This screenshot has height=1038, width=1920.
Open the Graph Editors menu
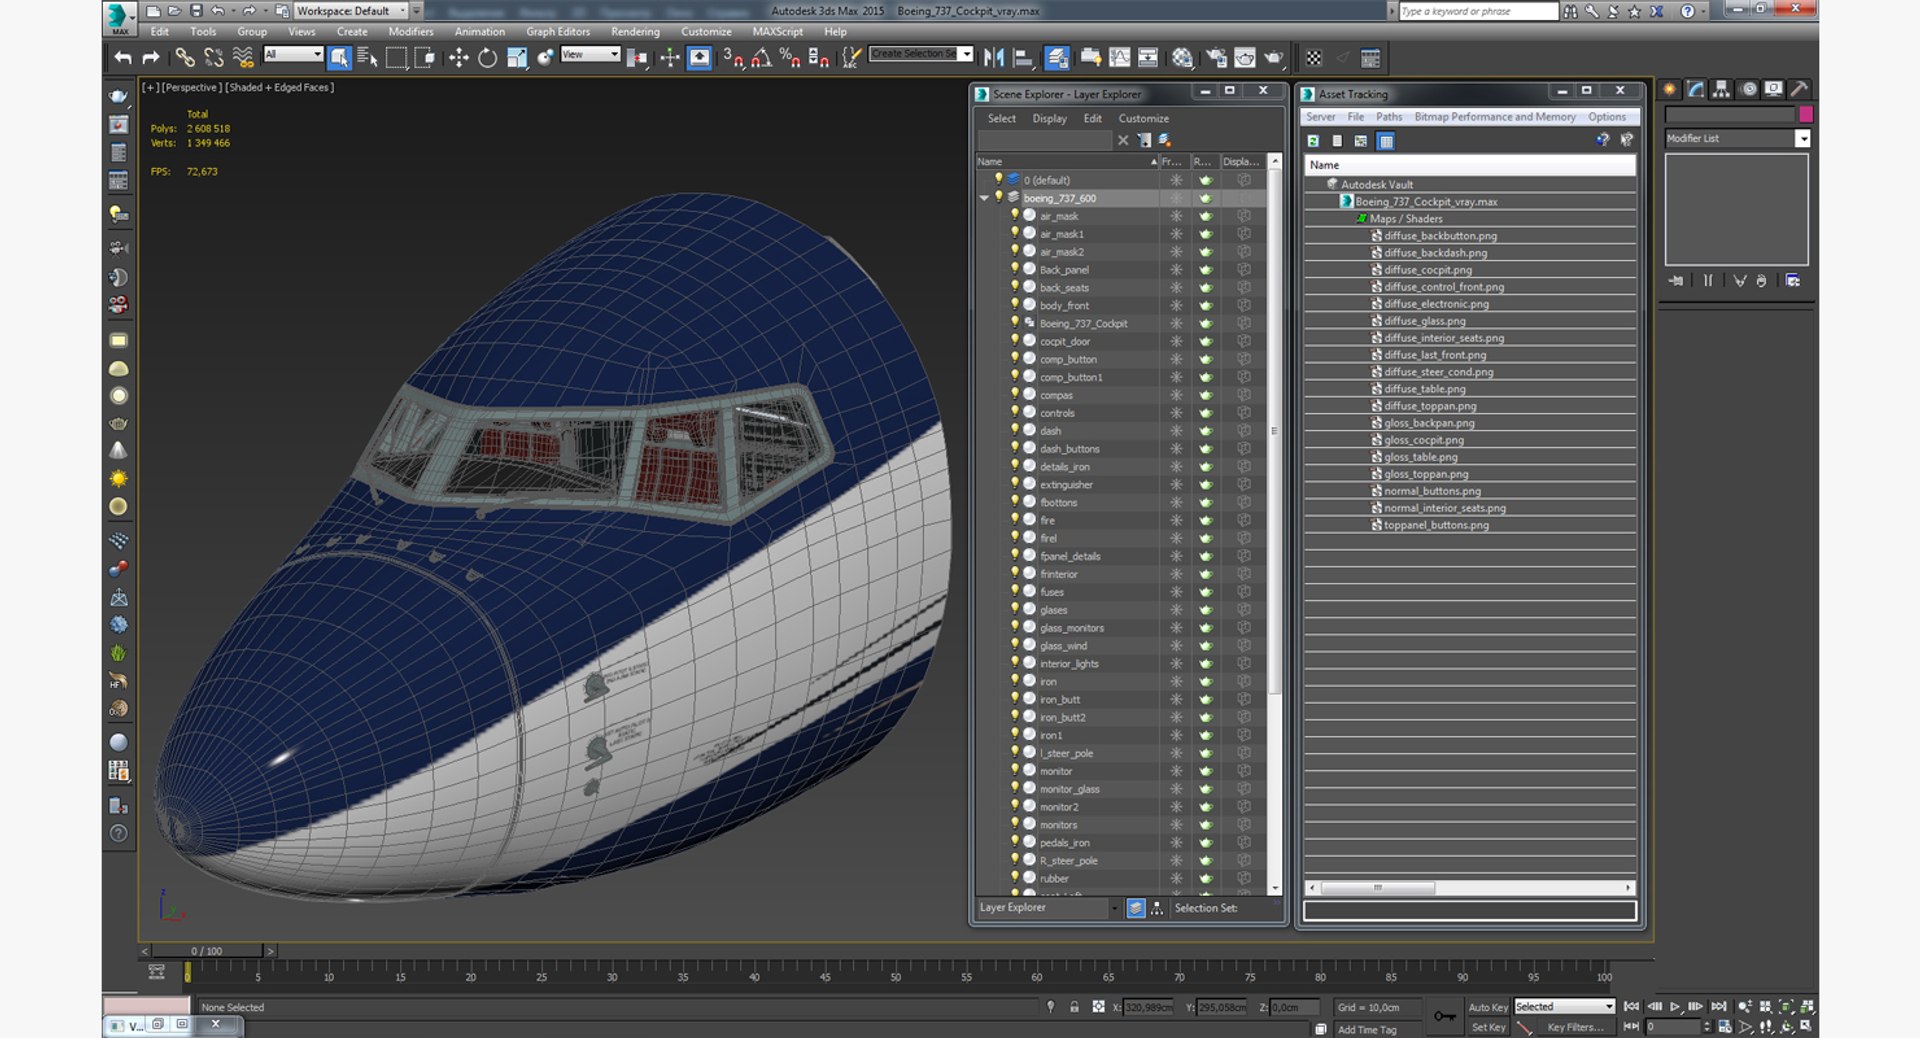tap(558, 32)
